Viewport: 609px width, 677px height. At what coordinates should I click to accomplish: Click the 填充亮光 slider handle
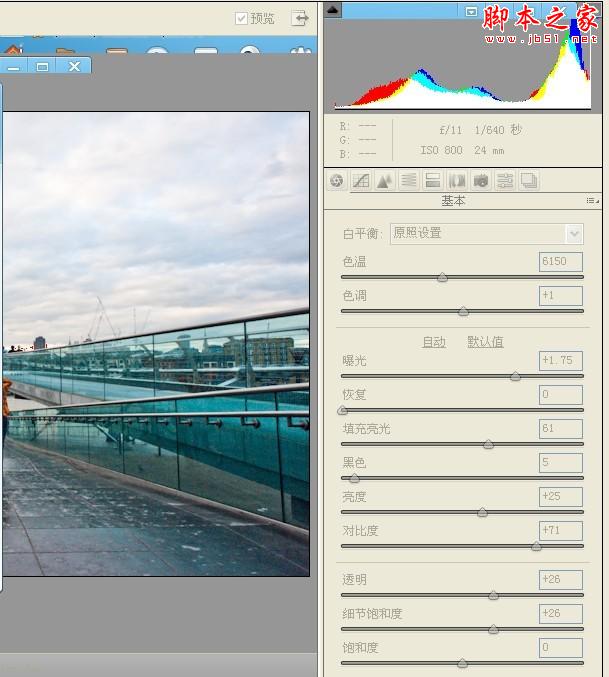coord(488,444)
